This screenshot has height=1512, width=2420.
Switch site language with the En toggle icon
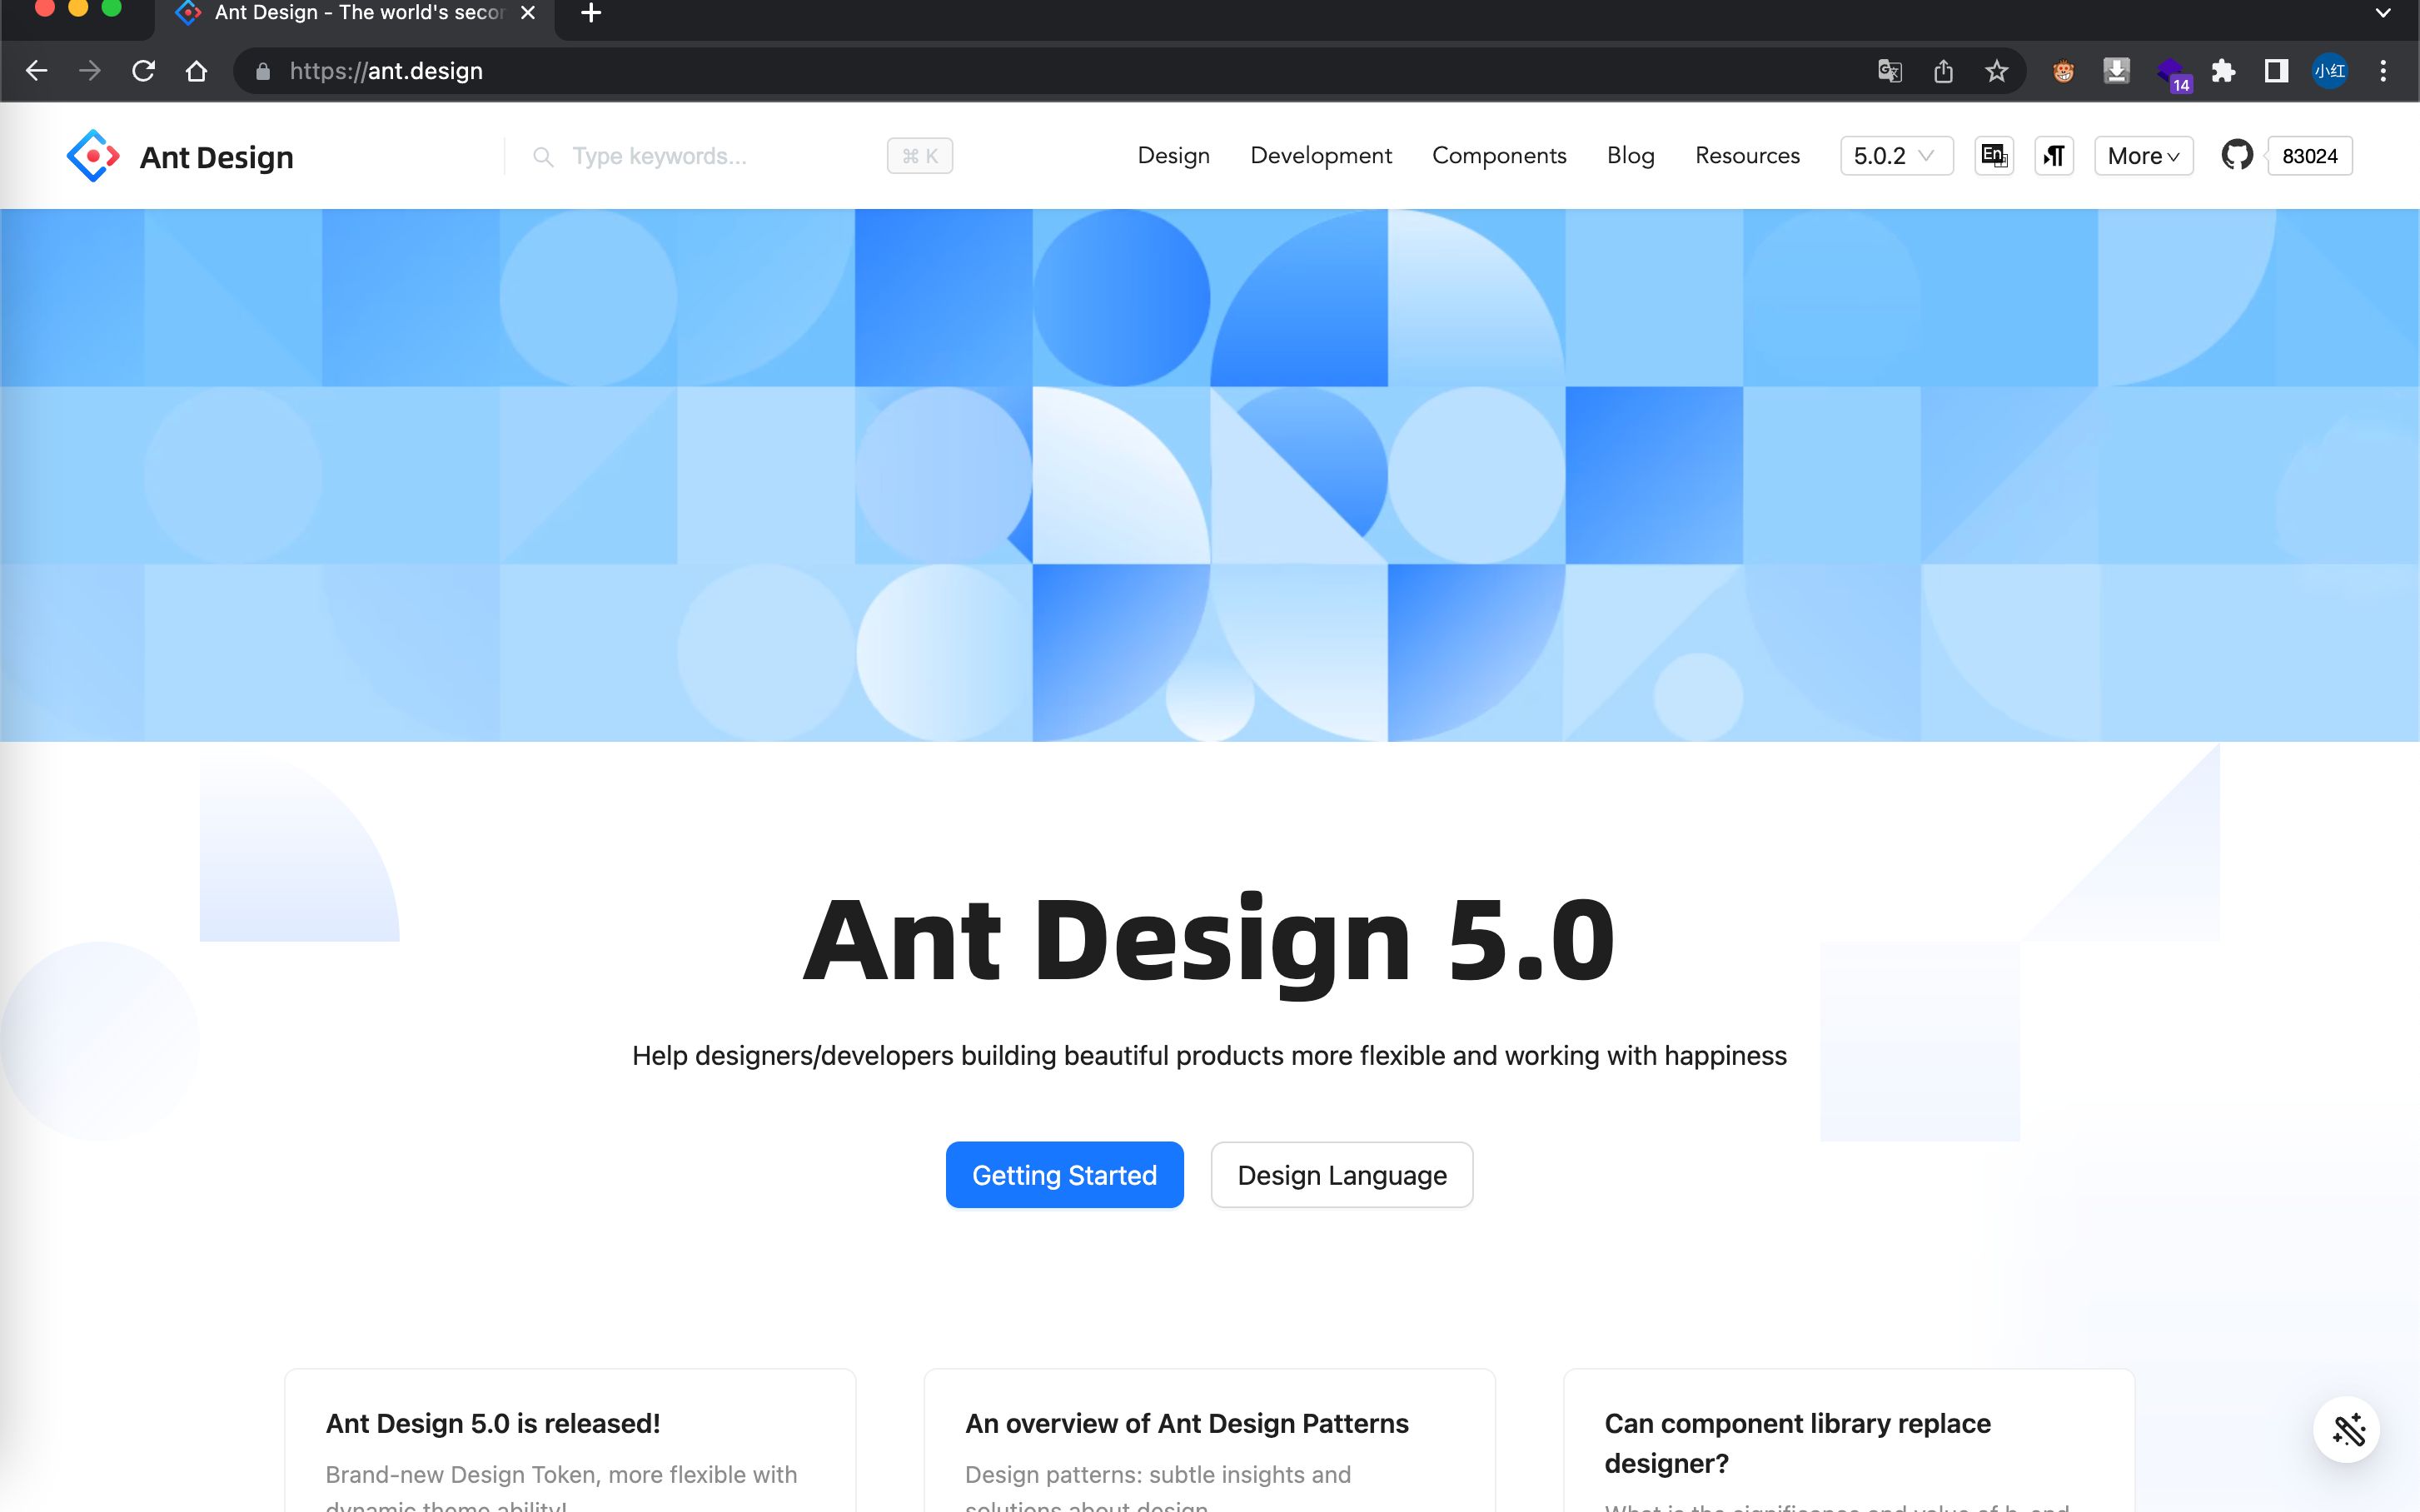click(1994, 156)
